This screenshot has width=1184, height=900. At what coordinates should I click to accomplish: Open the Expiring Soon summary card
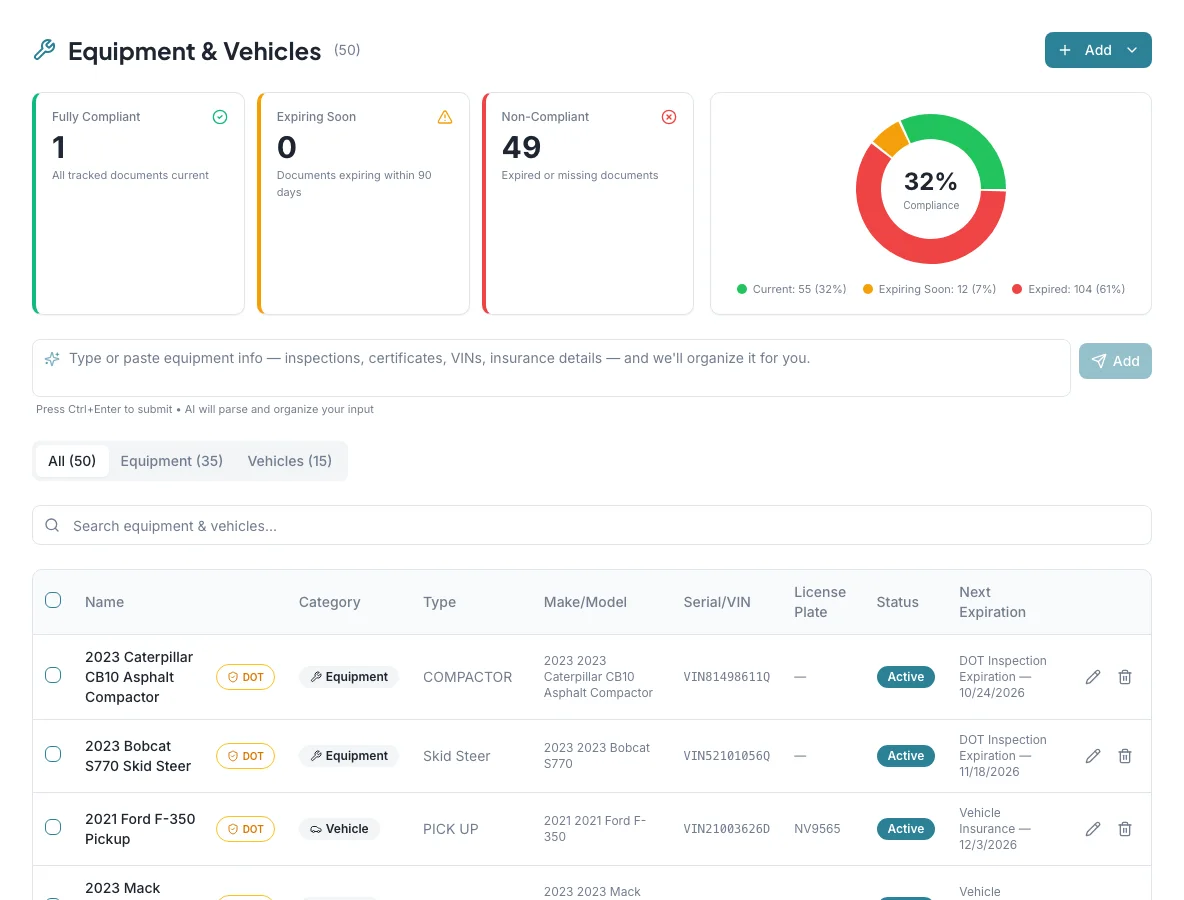(363, 203)
